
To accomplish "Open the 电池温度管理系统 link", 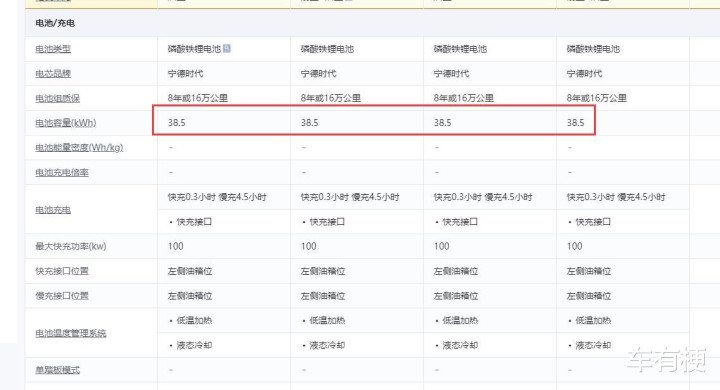I will click(x=70, y=333).
